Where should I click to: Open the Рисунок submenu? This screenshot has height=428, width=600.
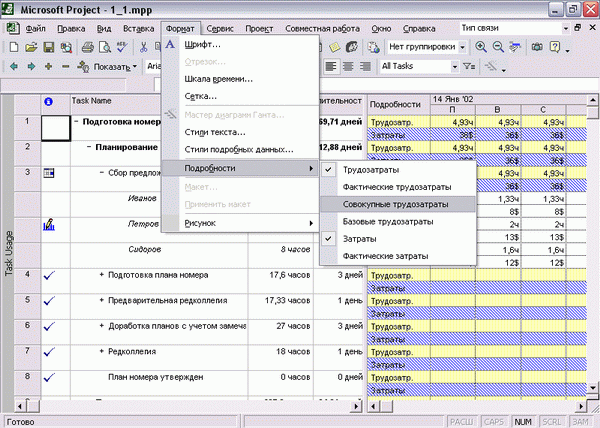click(x=240, y=223)
